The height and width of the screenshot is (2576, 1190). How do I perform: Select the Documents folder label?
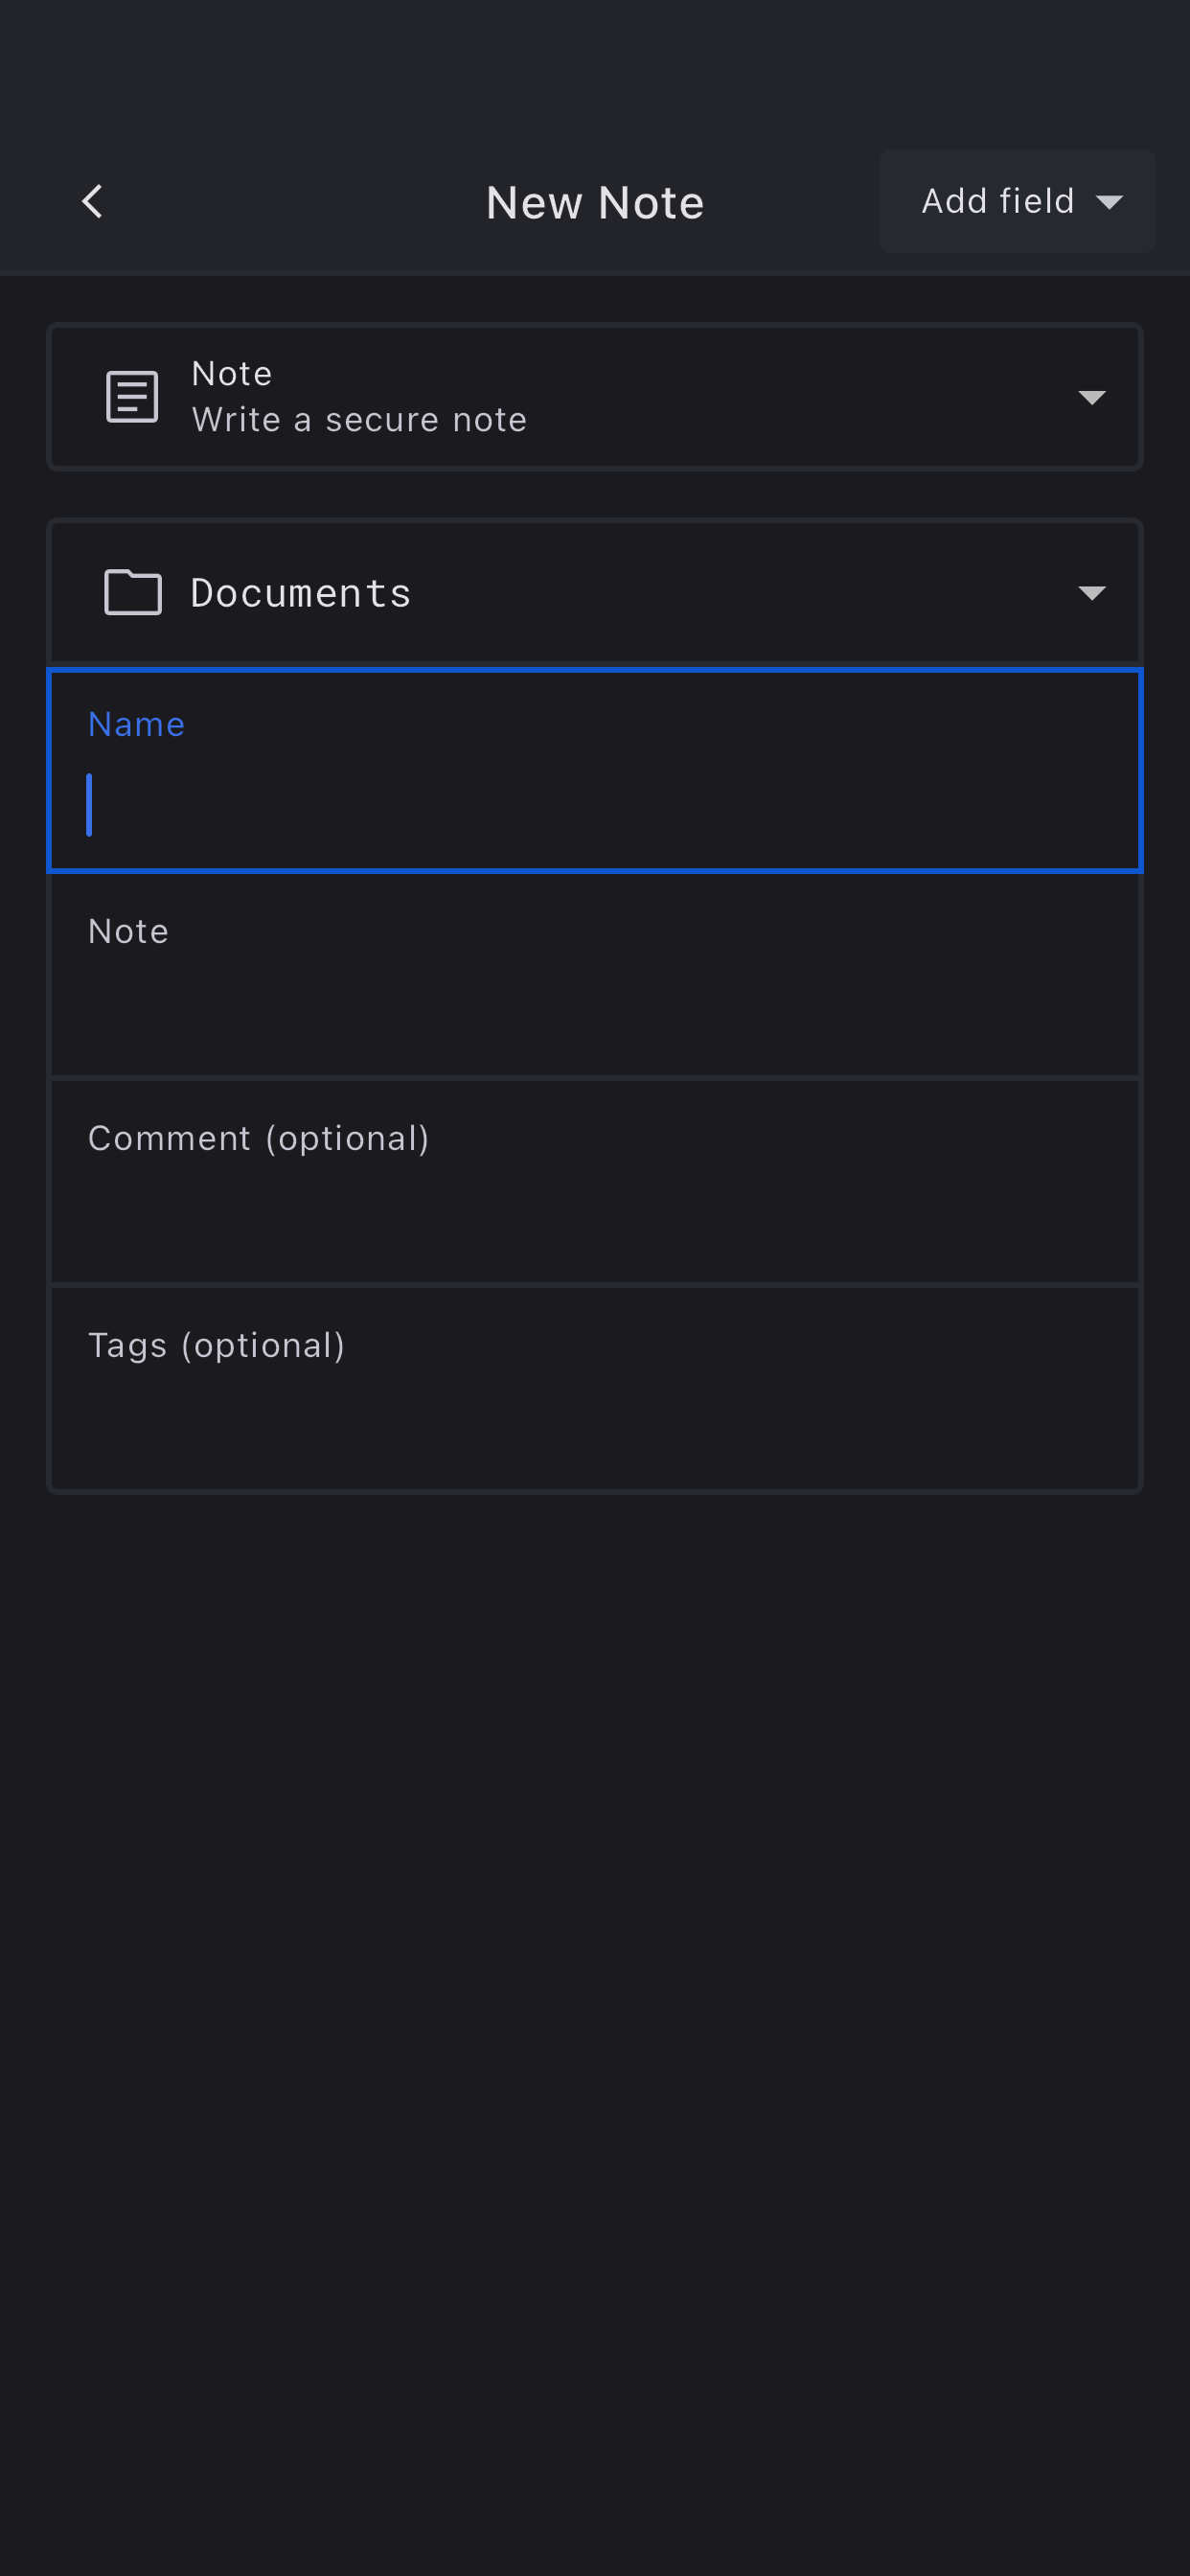coord(301,593)
